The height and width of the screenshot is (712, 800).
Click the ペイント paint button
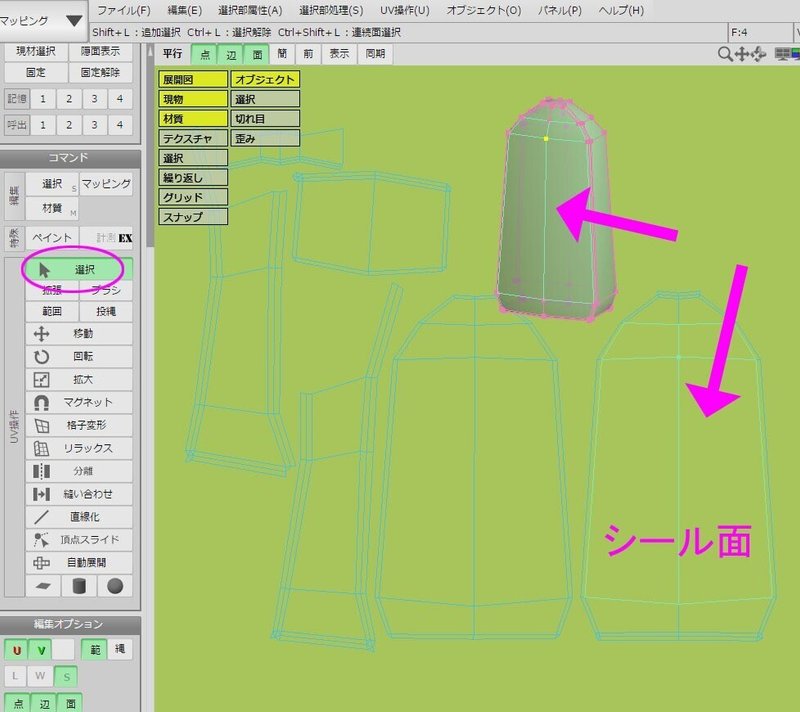[52, 238]
